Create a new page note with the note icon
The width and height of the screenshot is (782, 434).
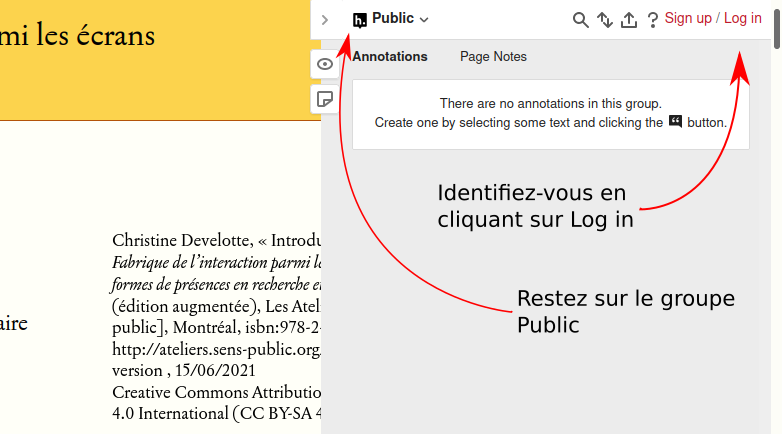(x=325, y=98)
